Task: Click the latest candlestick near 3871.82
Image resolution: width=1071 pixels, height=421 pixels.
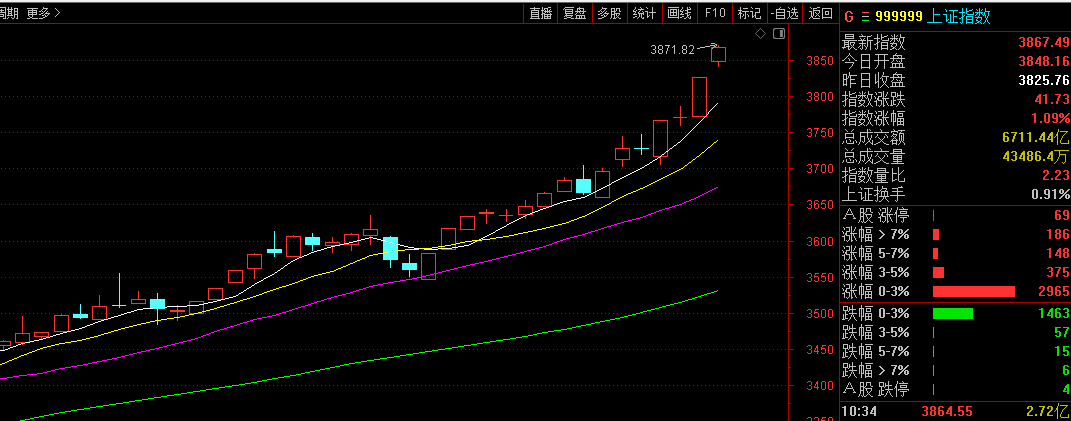Action: [x=719, y=55]
